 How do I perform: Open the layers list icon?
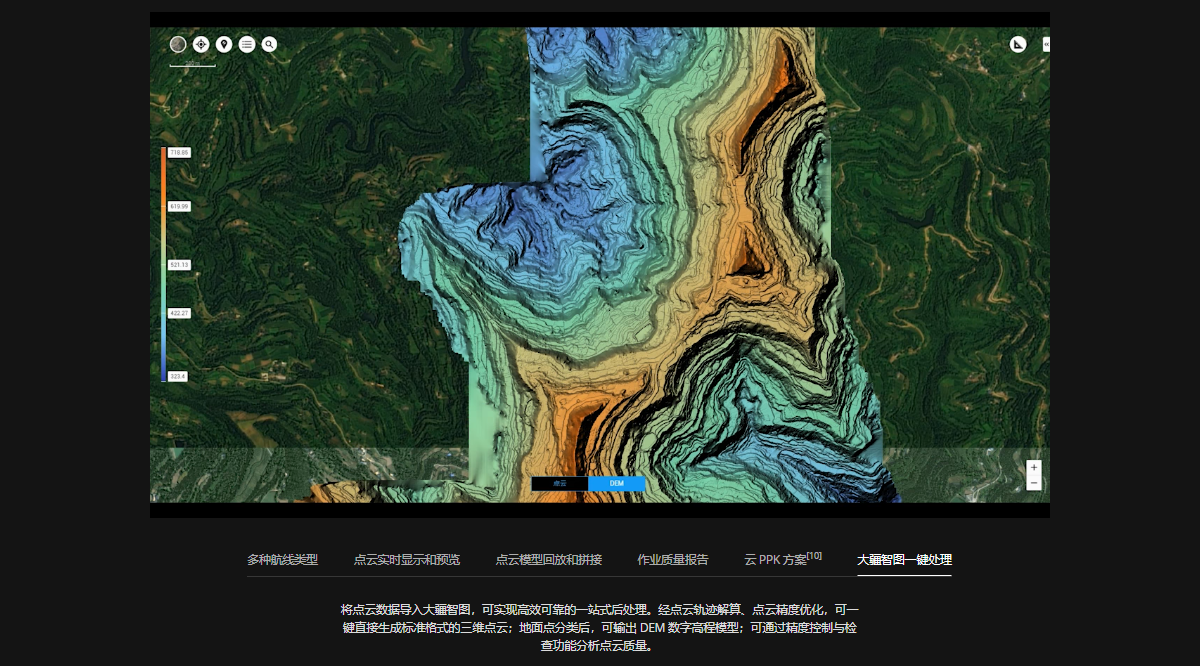tap(247, 44)
